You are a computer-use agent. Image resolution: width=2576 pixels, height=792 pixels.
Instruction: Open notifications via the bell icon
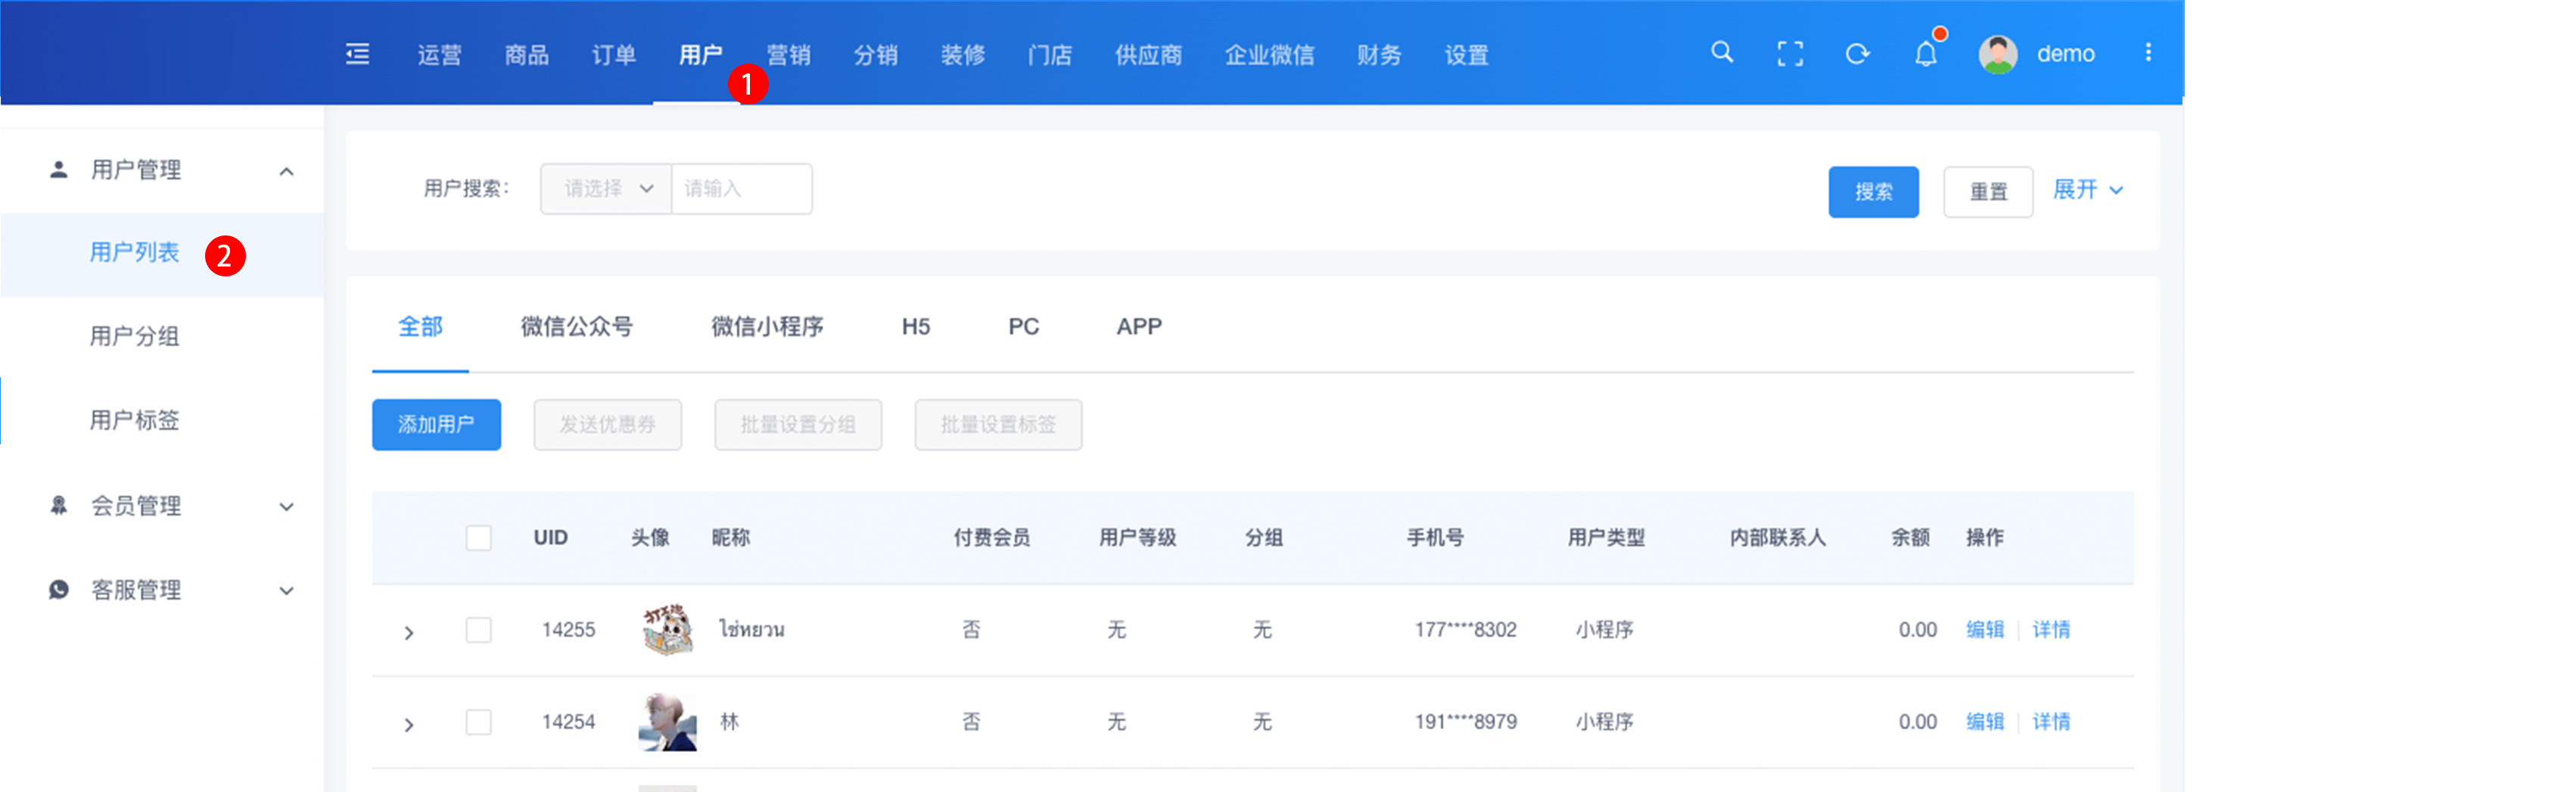click(1925, 54)
